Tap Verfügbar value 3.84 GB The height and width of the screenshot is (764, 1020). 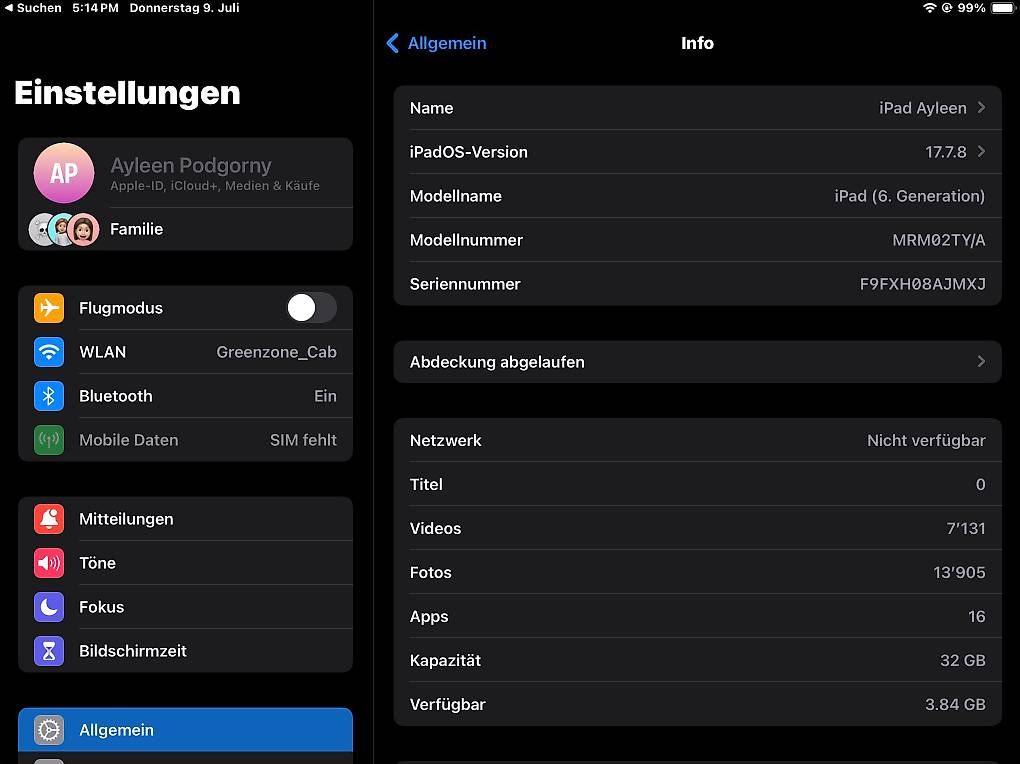956,705
